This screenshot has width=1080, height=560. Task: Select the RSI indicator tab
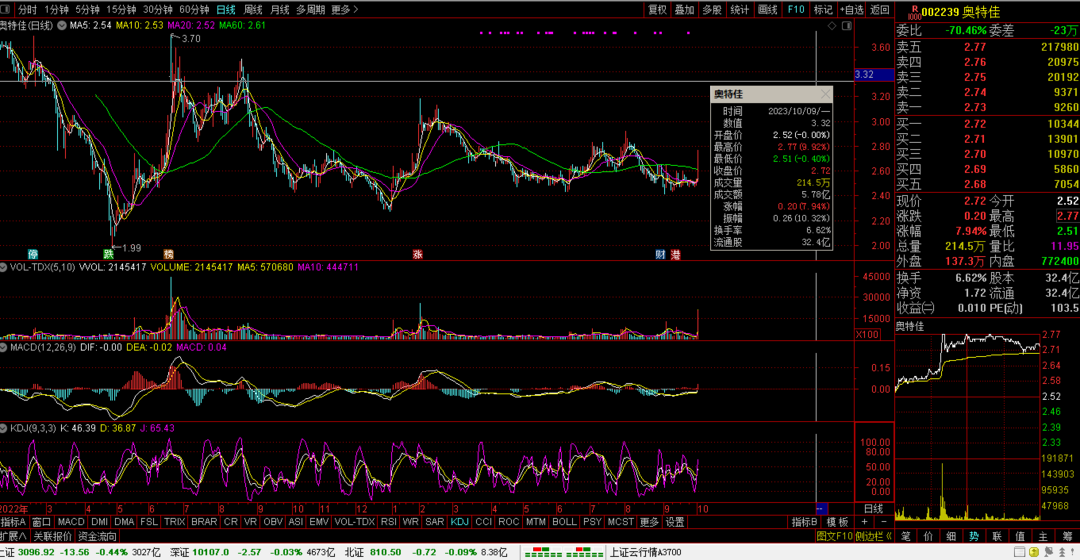pyautogui.click(x=388, y=522)
